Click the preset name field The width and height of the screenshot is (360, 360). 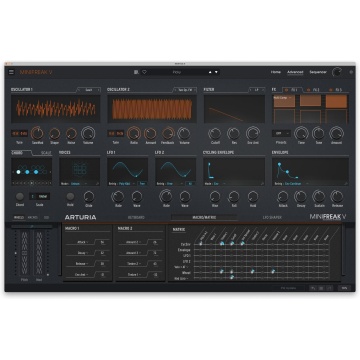(177, 72)
